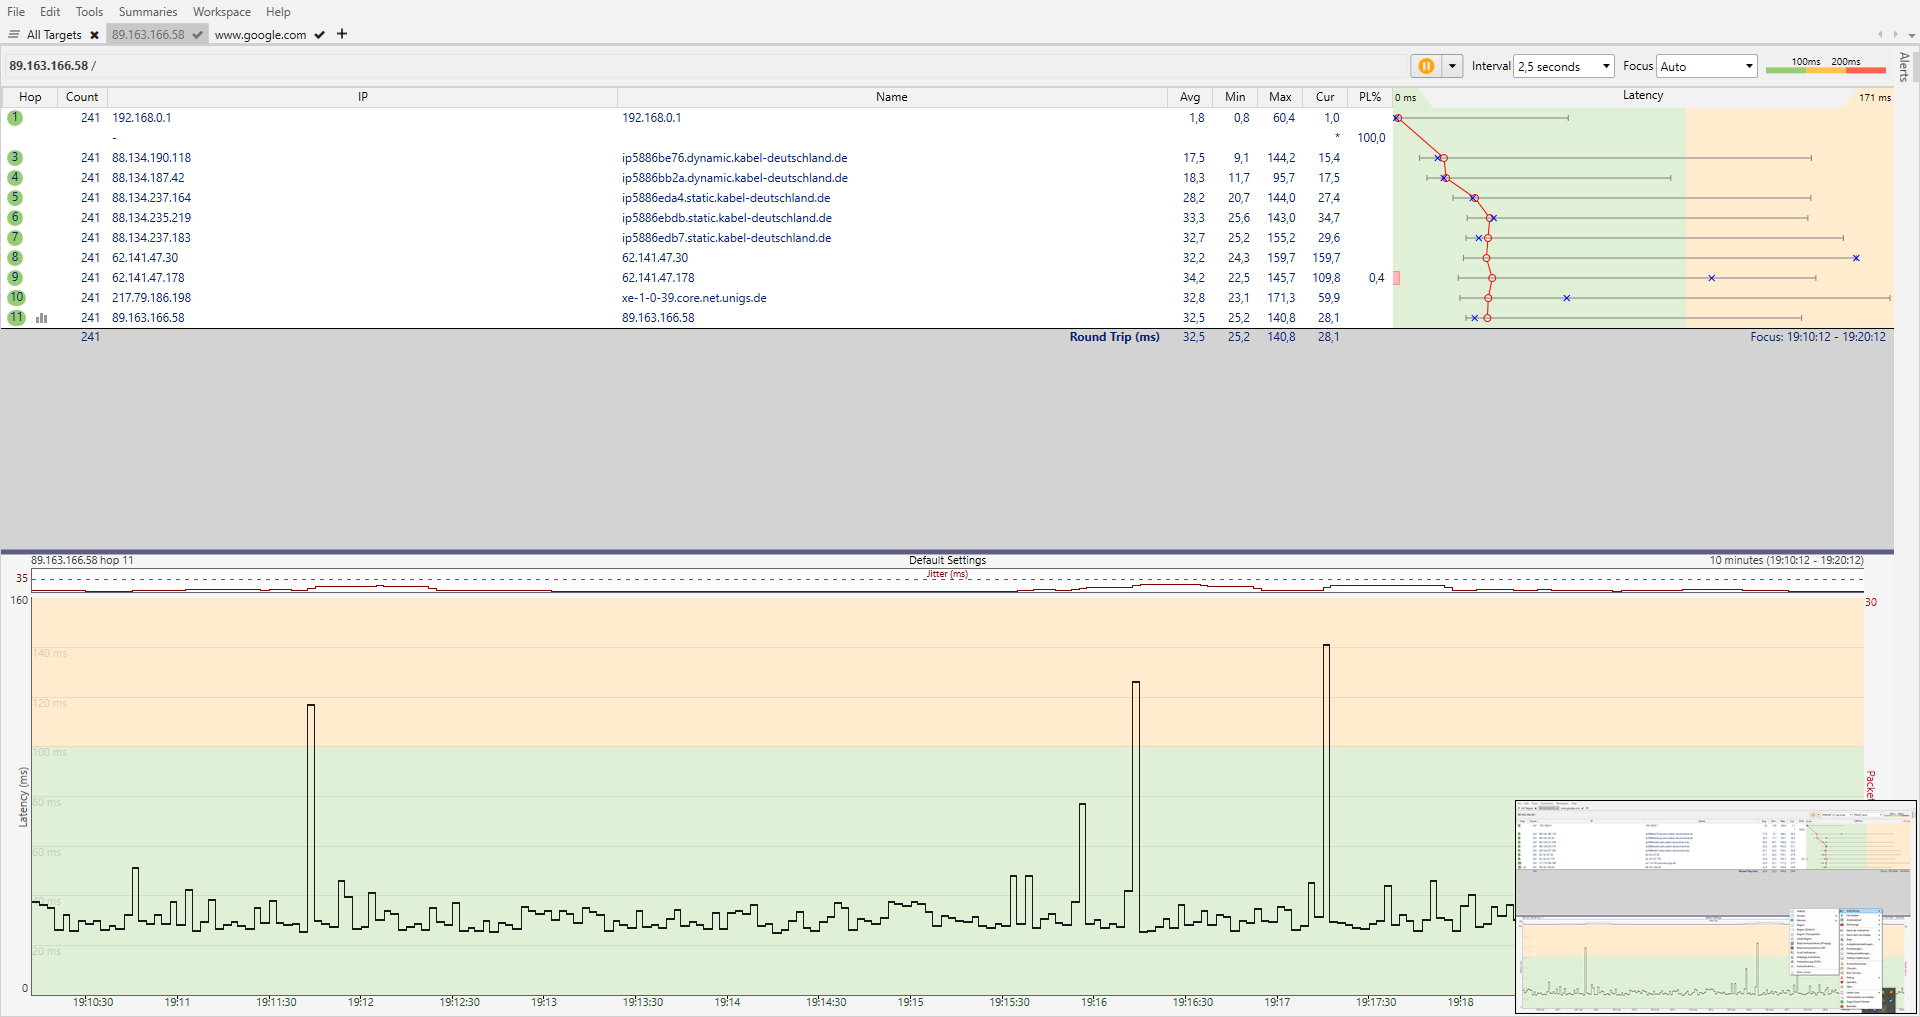Click the checkmark on the www.google.com tab
Viewport: 1920px width, 1017px height.
click(319, 35)
